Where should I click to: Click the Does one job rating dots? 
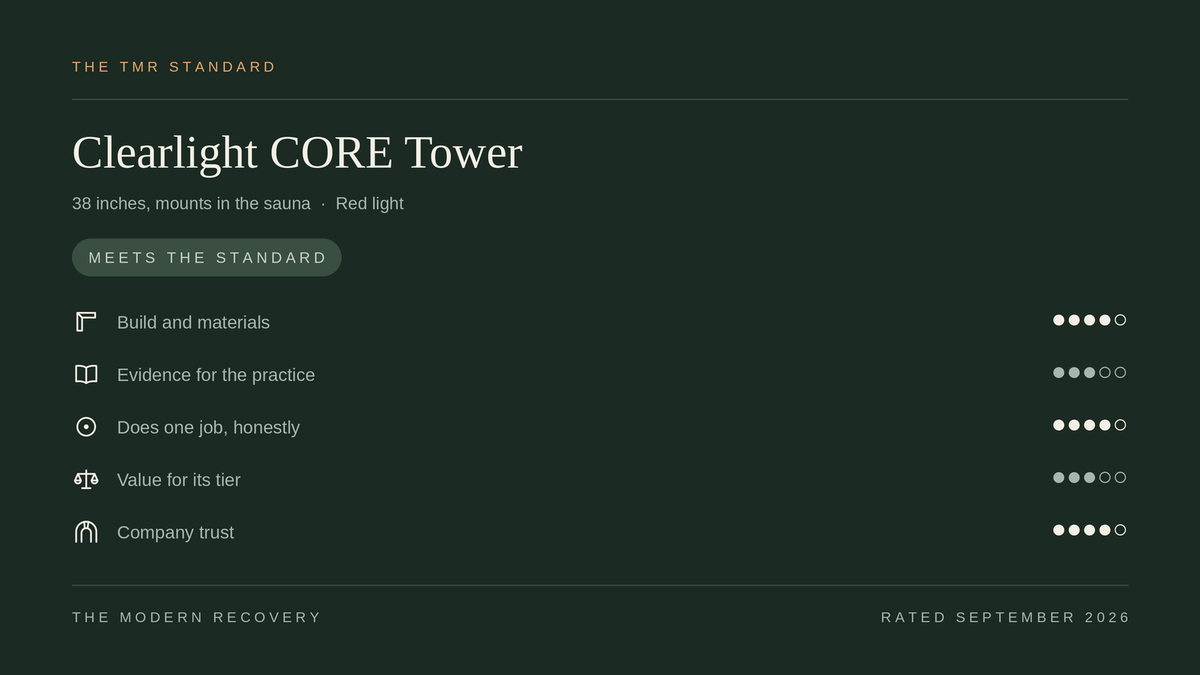pos(1089,425)
